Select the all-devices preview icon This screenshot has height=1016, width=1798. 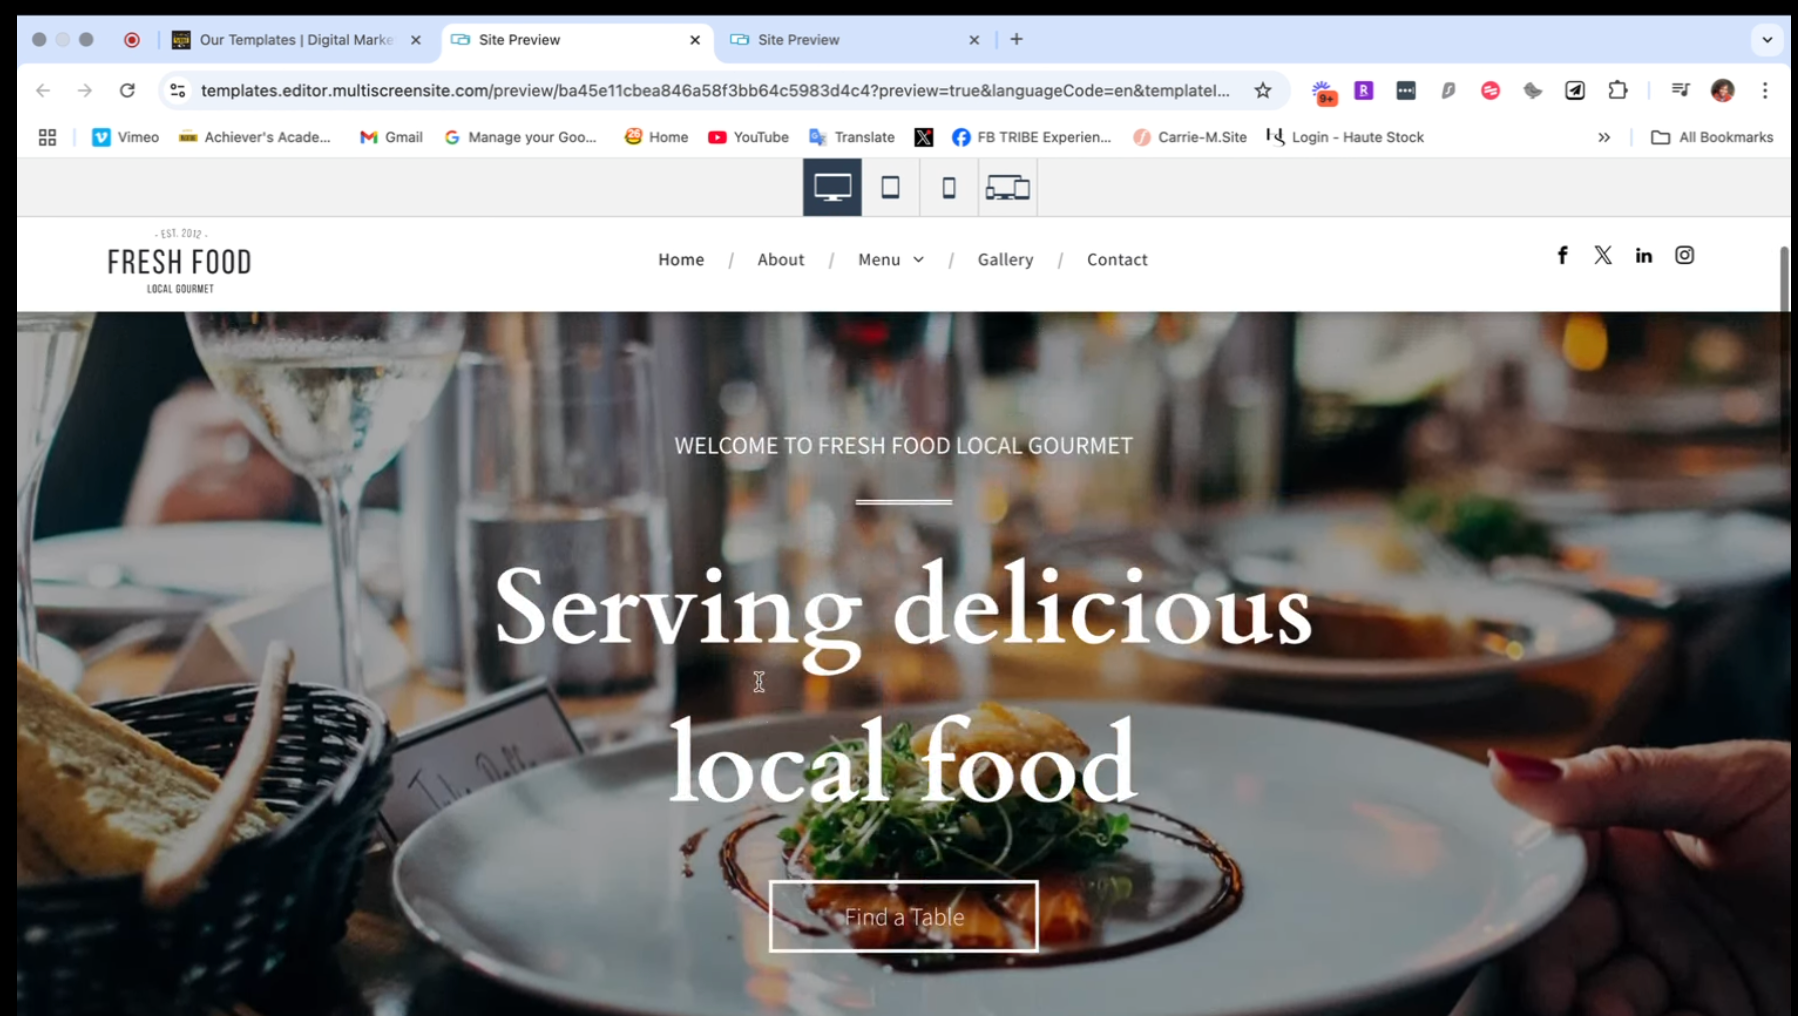tap(1007, 187)
